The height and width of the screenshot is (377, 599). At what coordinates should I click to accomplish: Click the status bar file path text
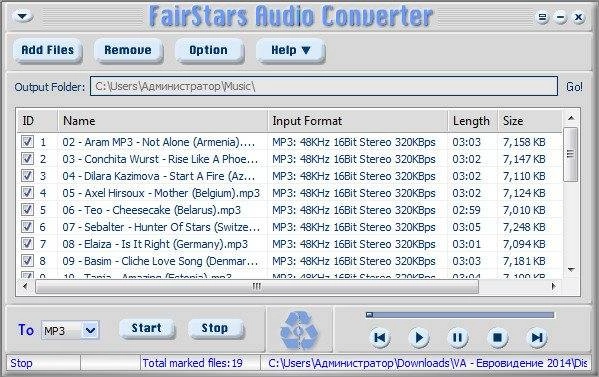point(427,363)
